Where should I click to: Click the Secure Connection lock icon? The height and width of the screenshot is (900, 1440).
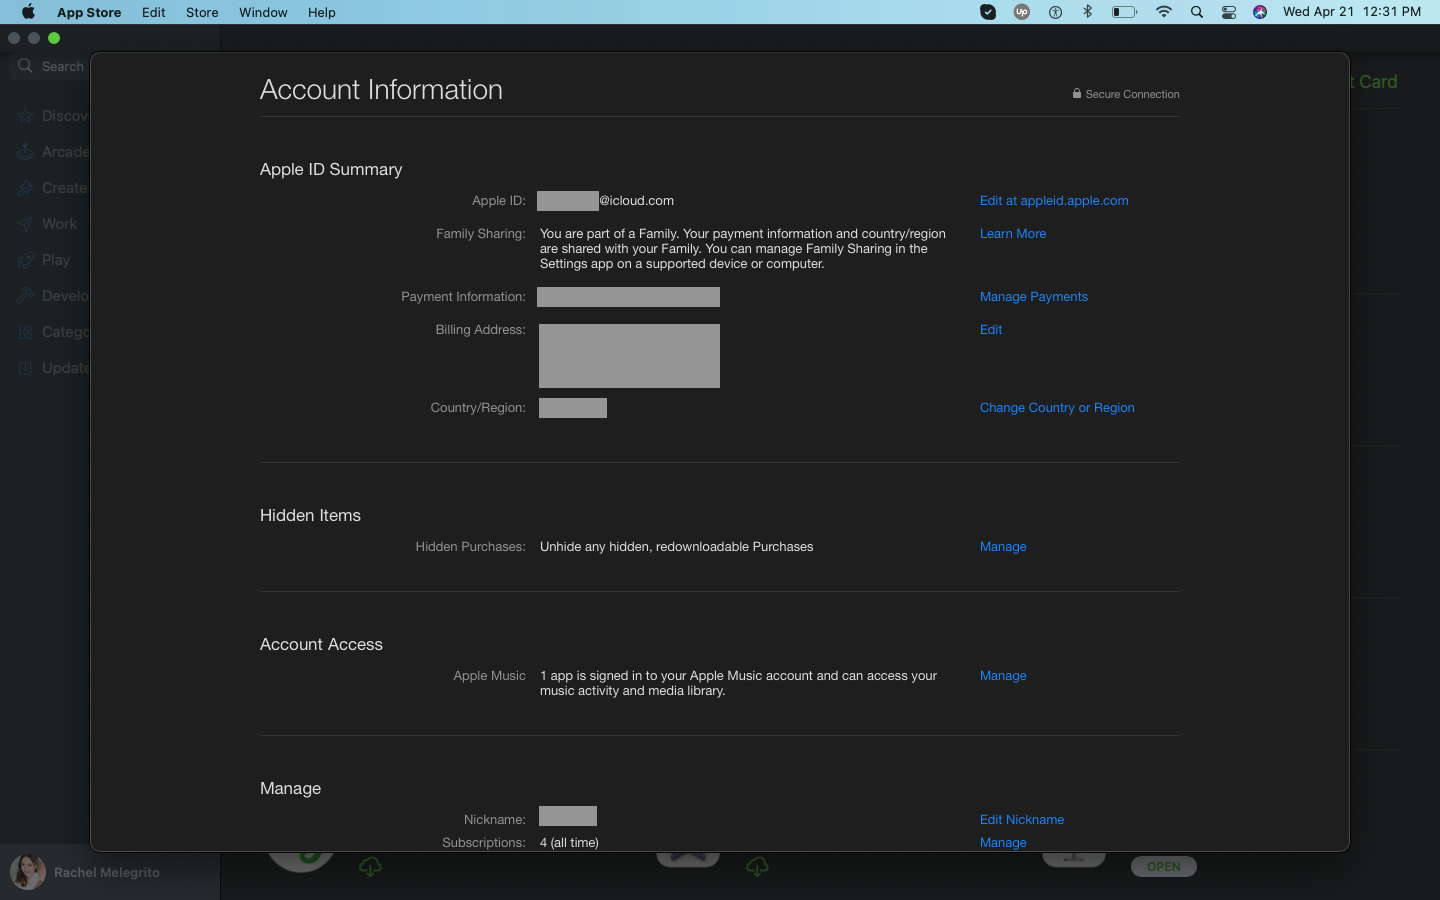click(x=1077, y=94)
